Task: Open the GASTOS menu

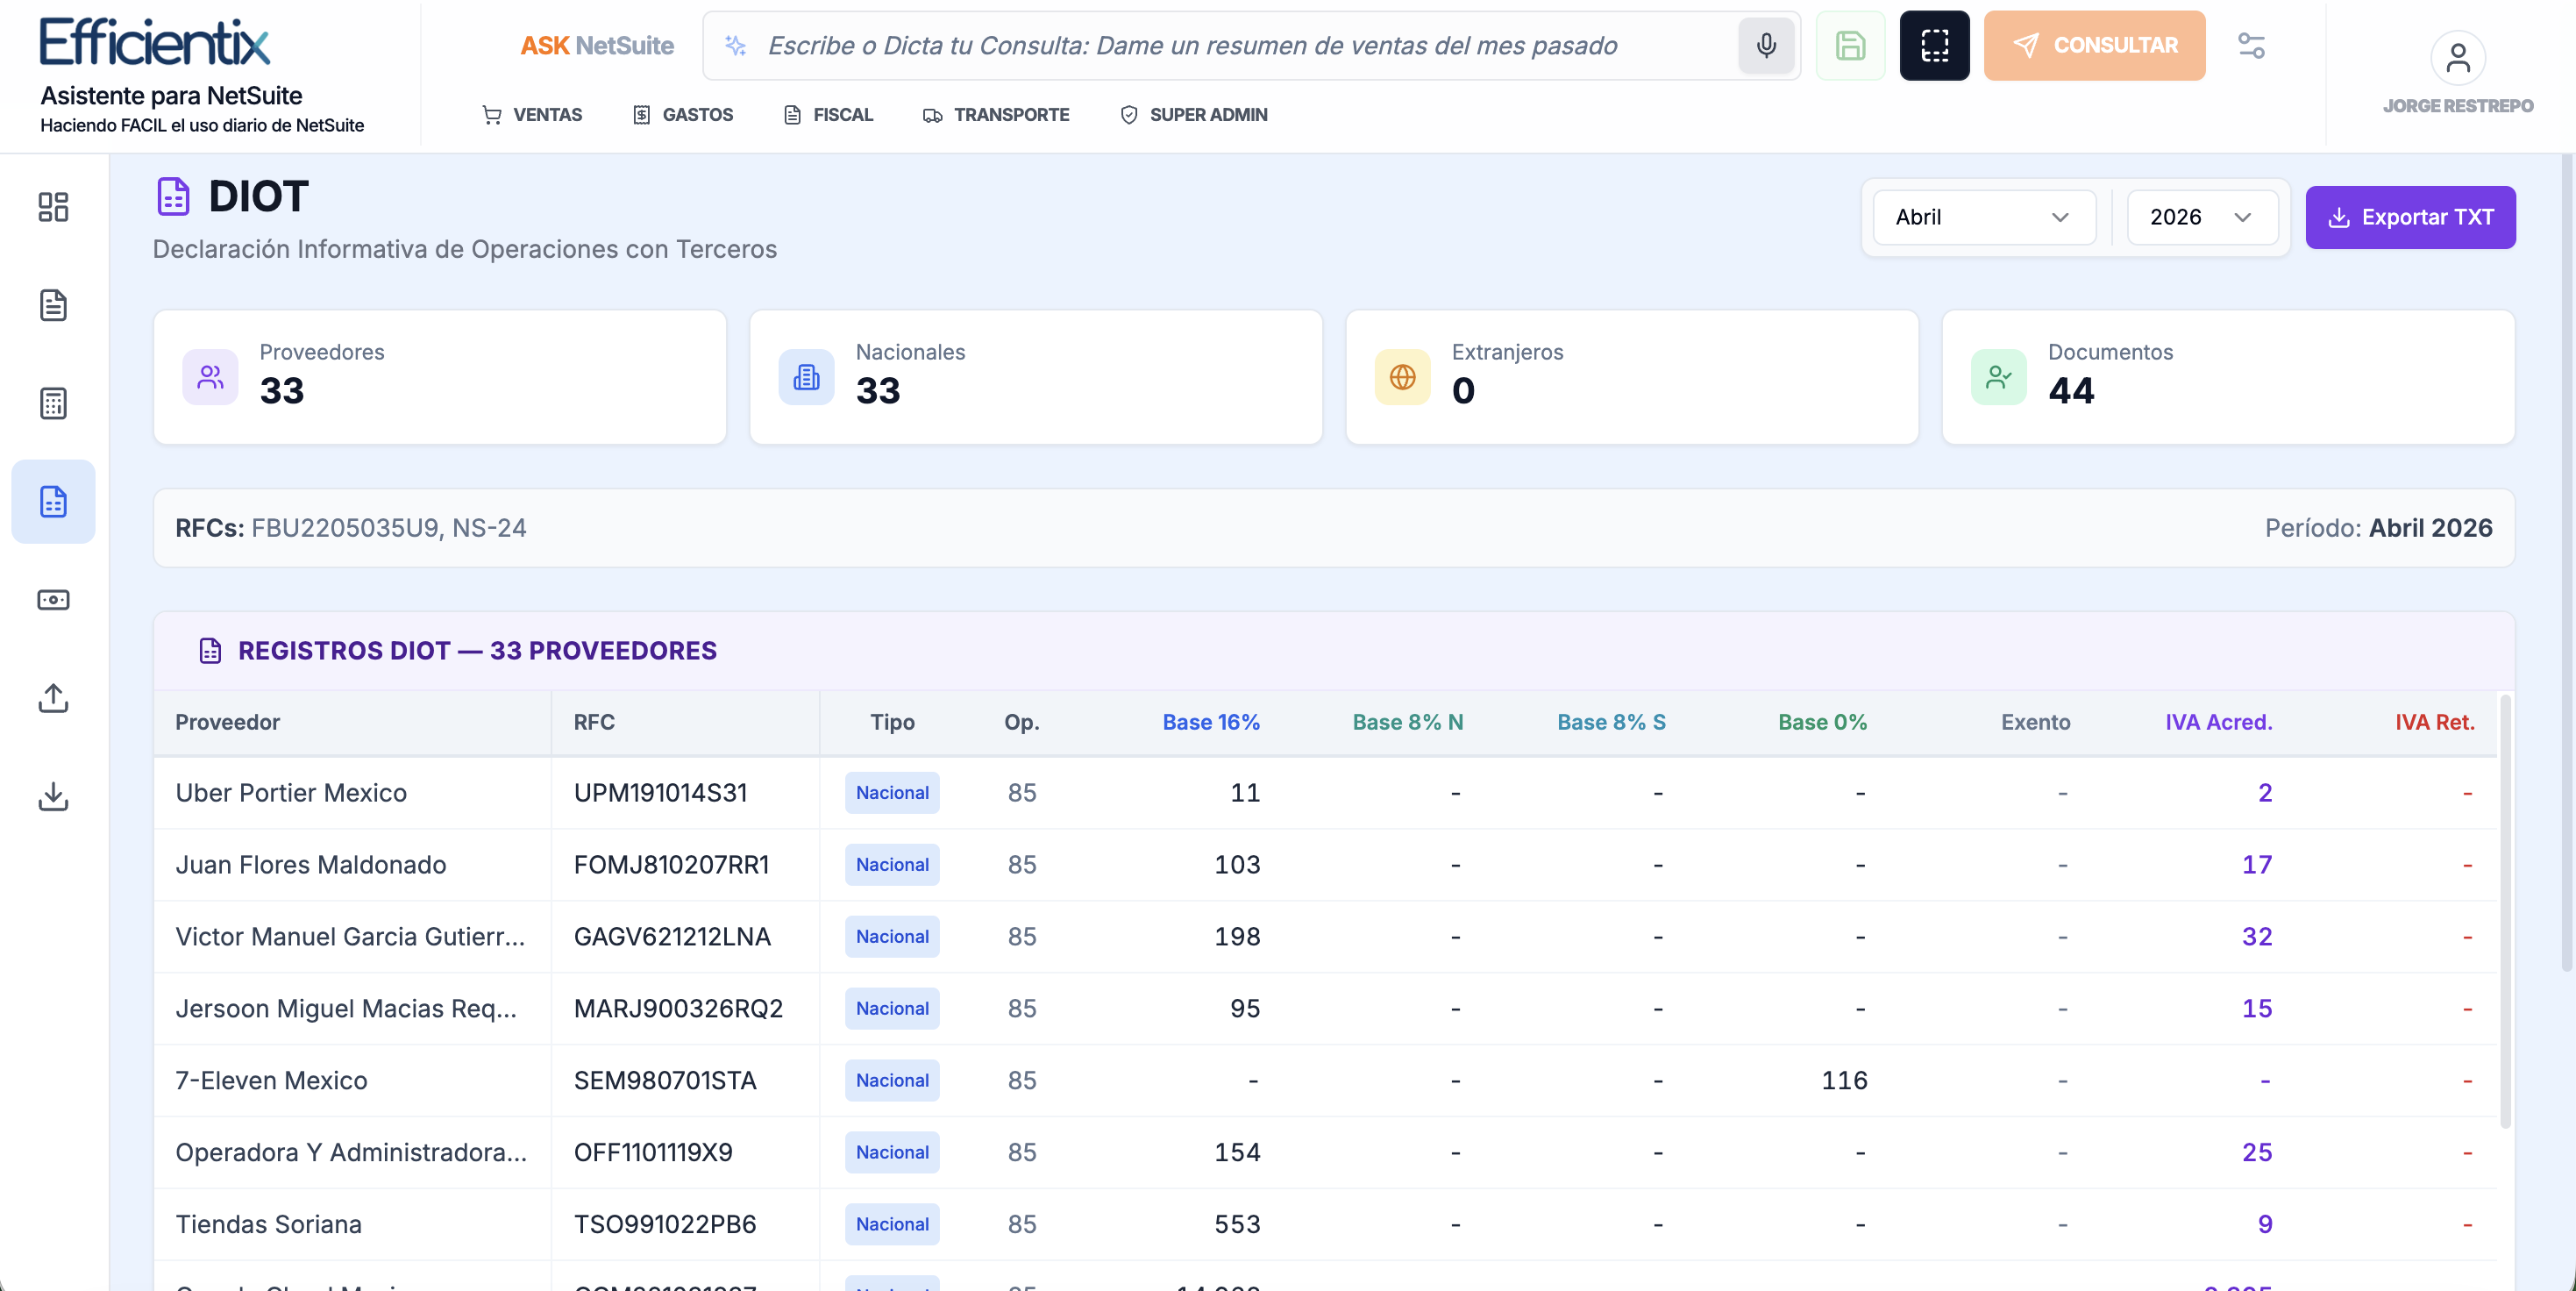Action: click(x=683, y=115)
